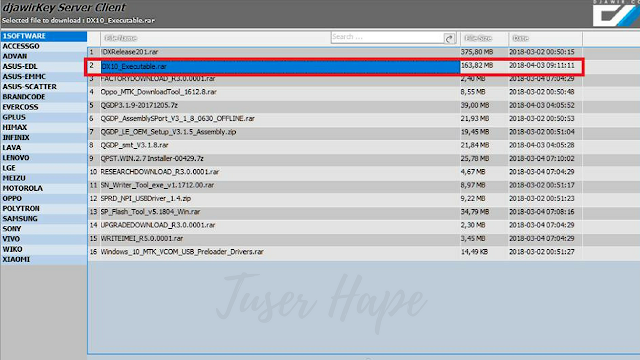Click the search refresh icon
Screen dimensions: 640x360
point(449,38)
